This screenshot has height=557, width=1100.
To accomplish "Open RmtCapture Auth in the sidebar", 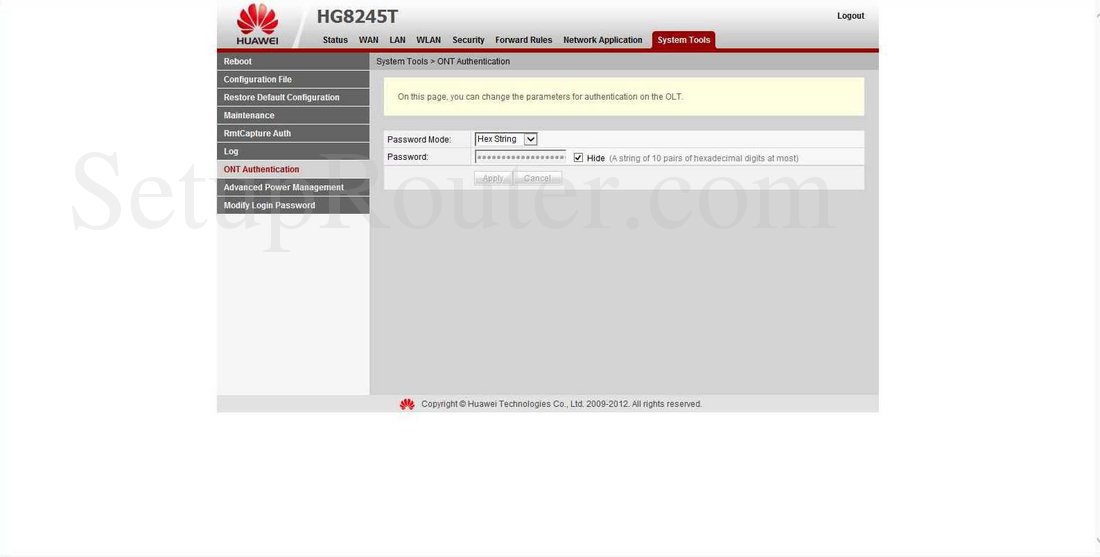I will (x=293, y=133).
